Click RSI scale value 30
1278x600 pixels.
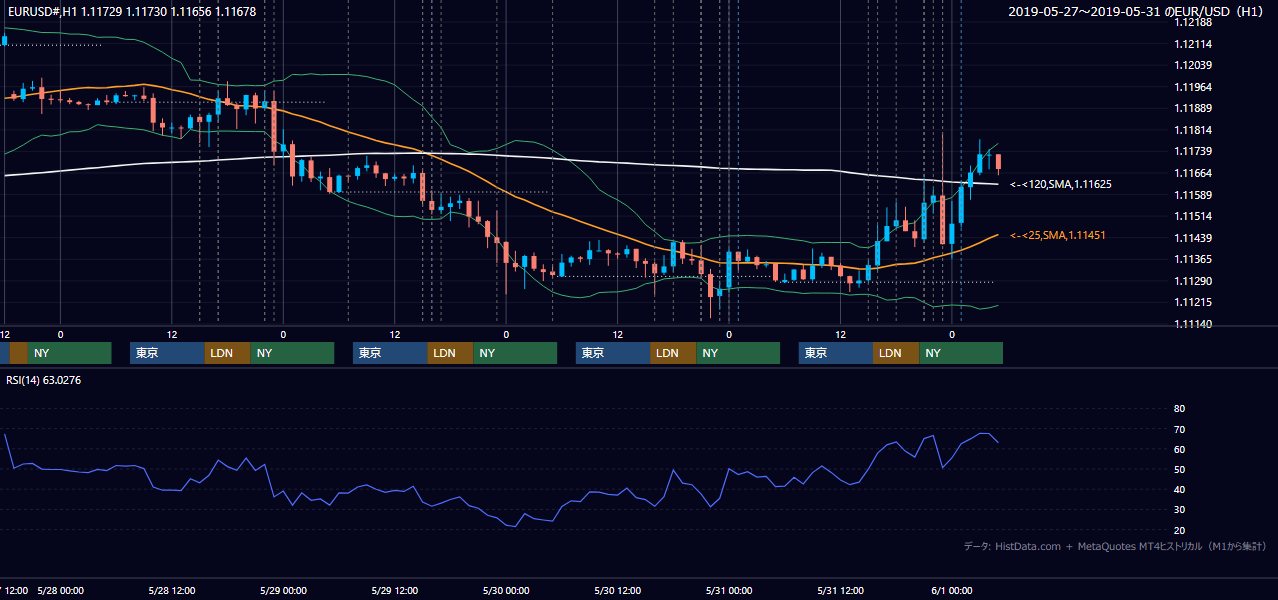[1179, 510]
